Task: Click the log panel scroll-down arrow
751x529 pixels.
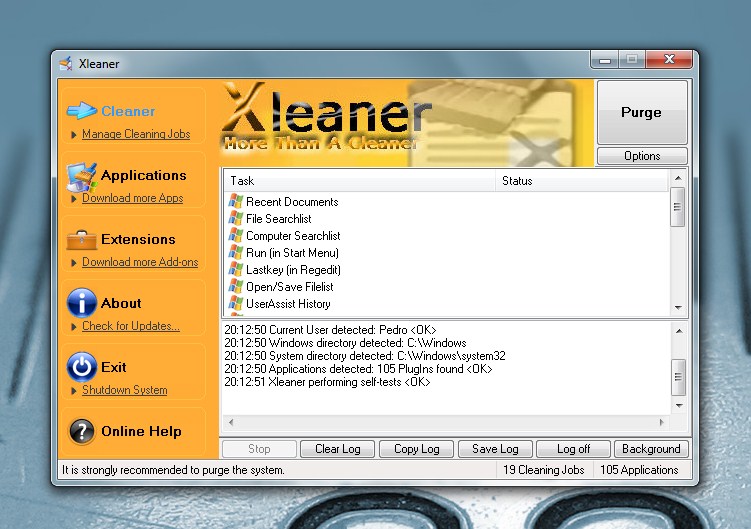Action: pos(679,406)
